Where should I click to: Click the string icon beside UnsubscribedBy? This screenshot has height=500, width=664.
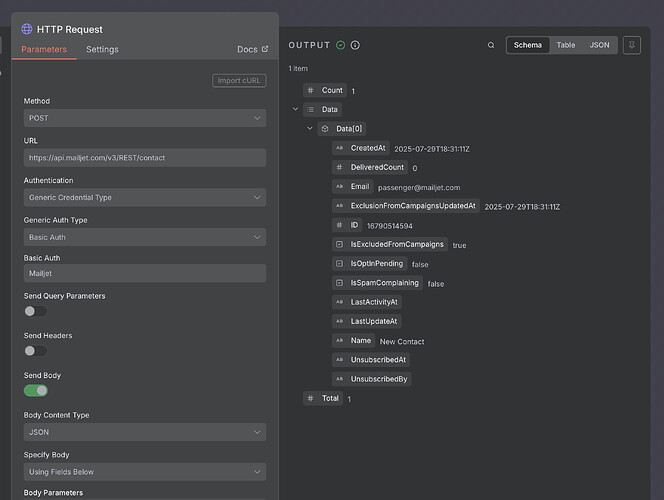(339, 379)
